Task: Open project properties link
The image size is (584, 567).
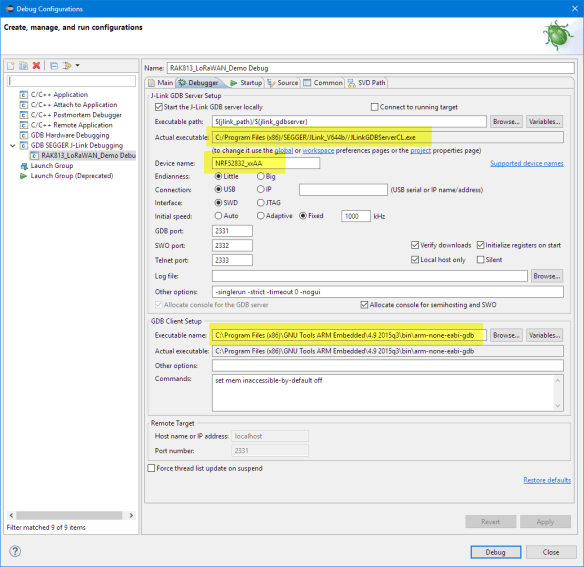Action: click(x=420, y=151)
